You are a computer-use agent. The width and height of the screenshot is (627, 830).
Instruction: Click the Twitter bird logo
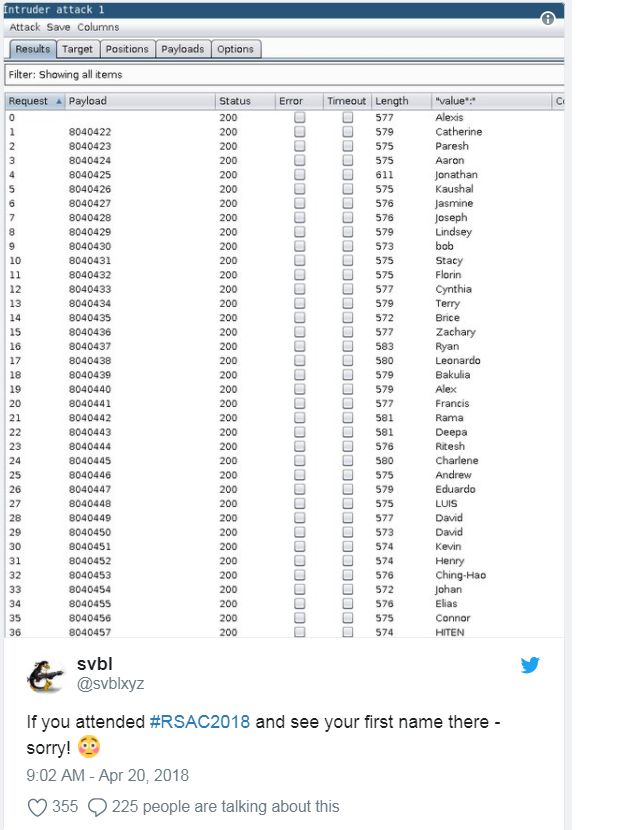[530, 665]
